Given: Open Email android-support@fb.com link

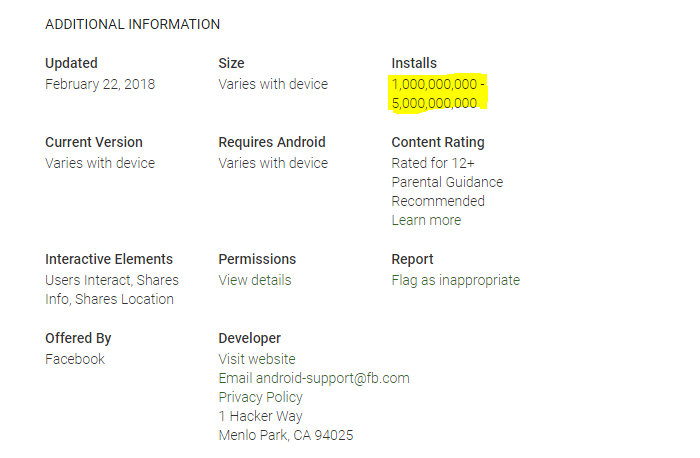Looking at the screenshot, I should pos(314,378).
